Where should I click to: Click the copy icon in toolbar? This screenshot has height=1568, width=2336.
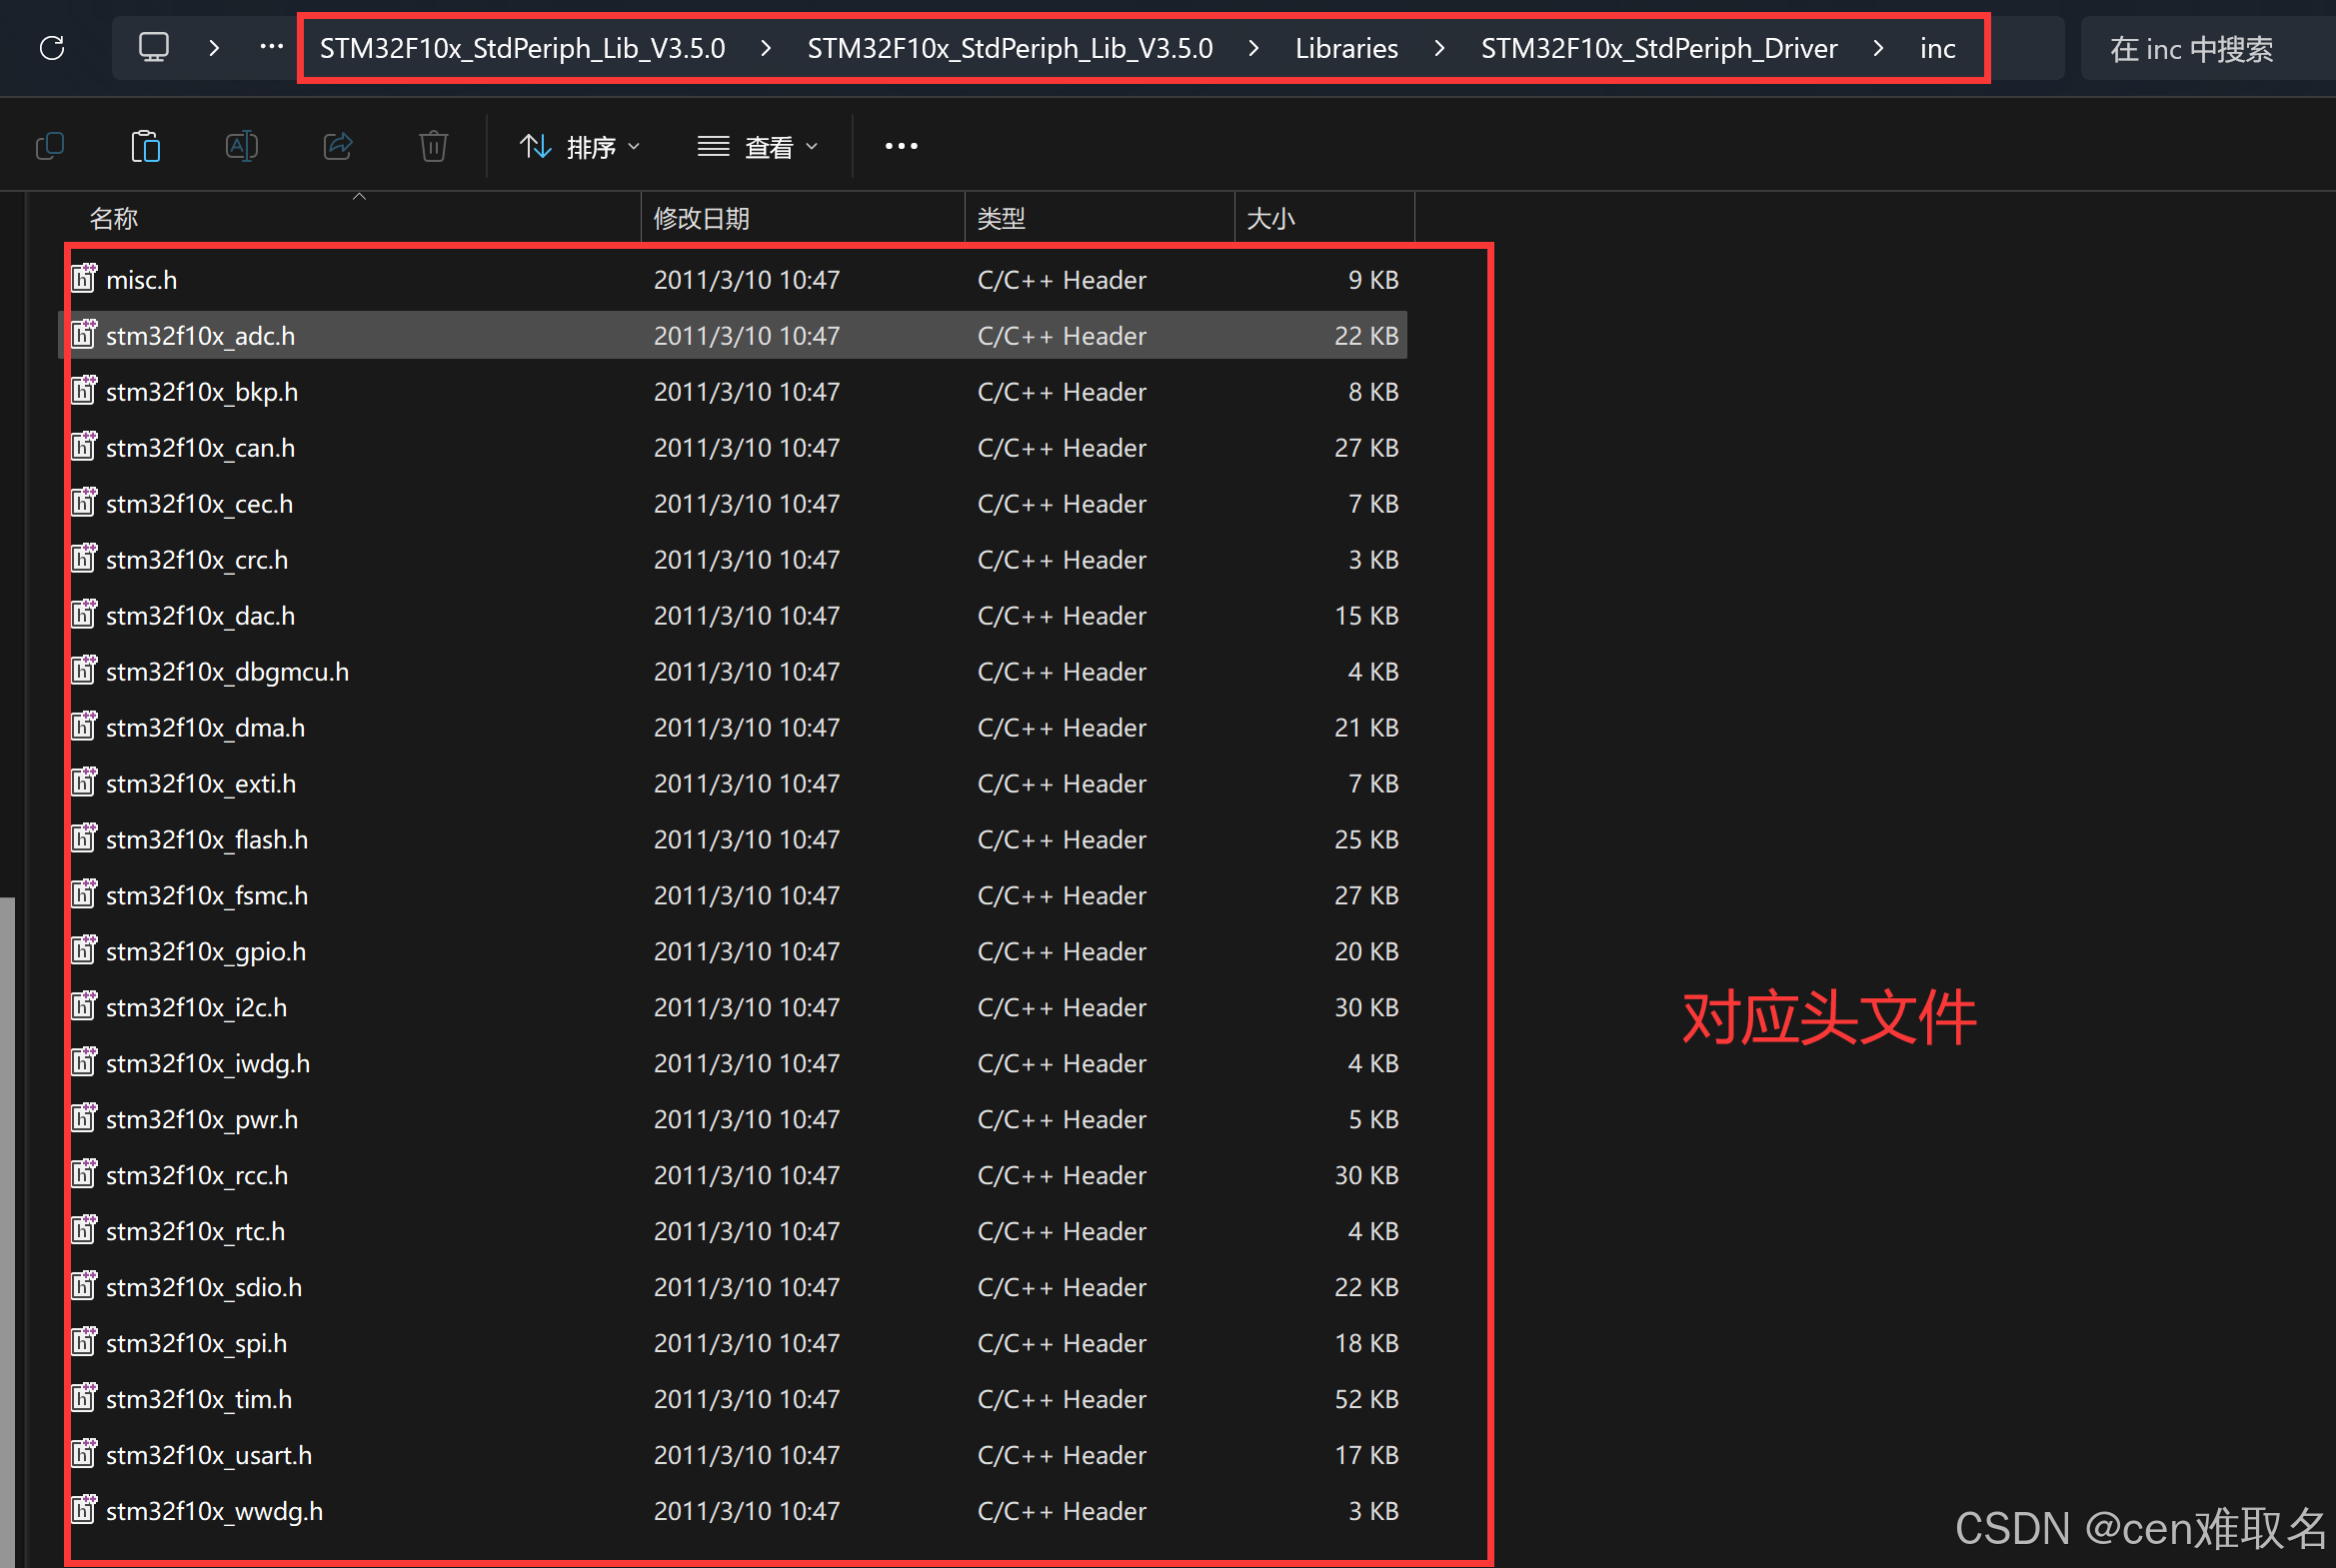(x=50, y=146)
